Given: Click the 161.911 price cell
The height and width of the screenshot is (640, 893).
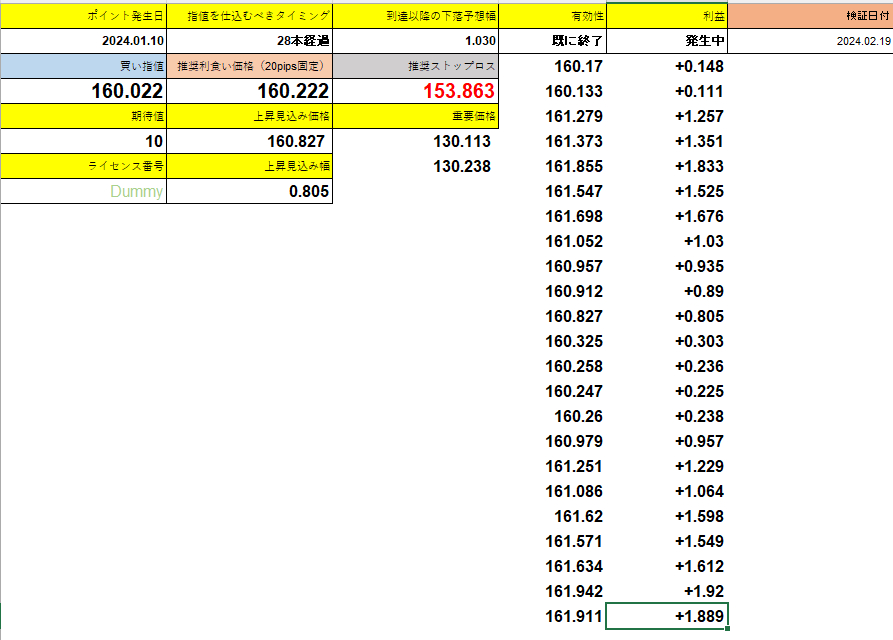Looking at the screenshot, I should [552, 617].
